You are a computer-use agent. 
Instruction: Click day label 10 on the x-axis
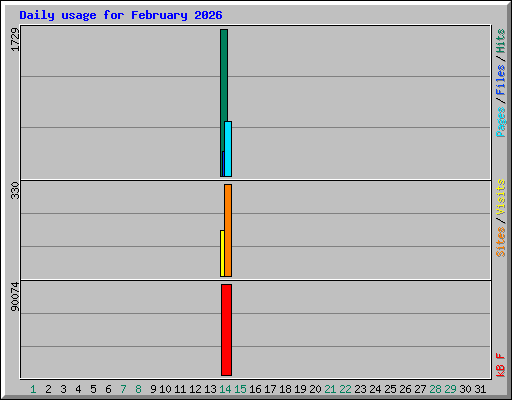(165, 389)
